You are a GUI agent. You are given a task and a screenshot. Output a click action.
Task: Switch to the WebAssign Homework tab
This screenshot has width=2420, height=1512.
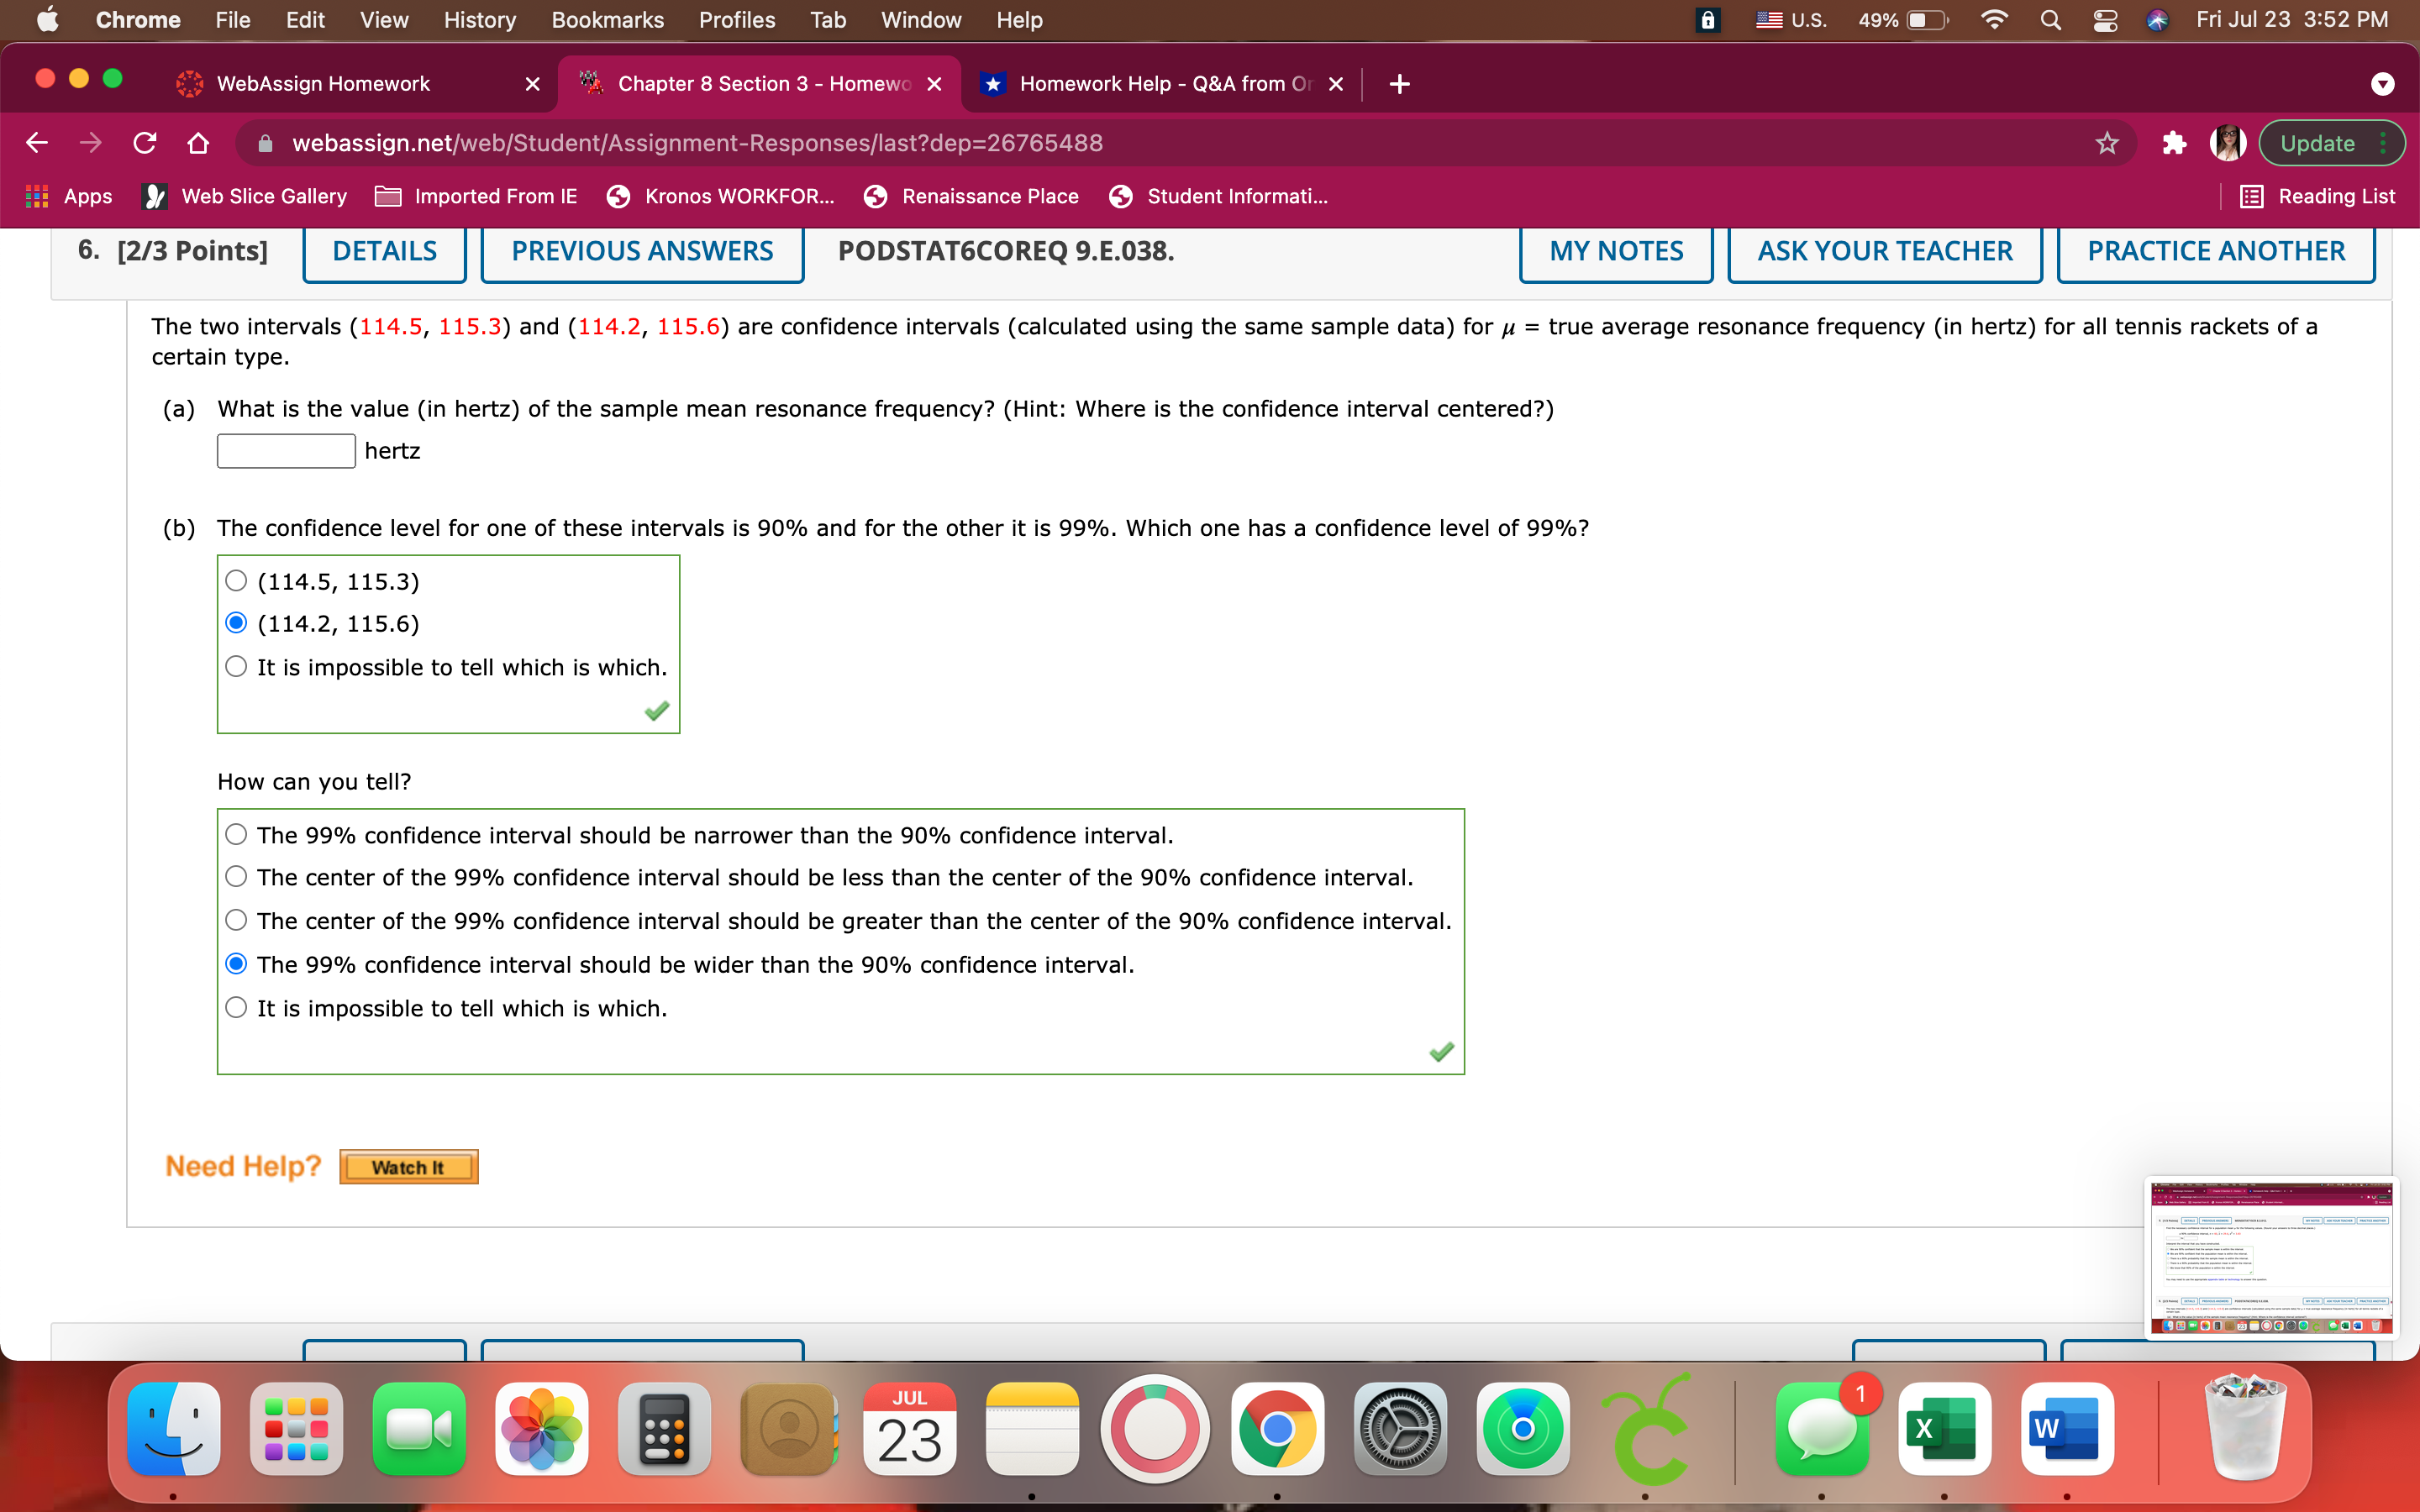coord(323,84)
